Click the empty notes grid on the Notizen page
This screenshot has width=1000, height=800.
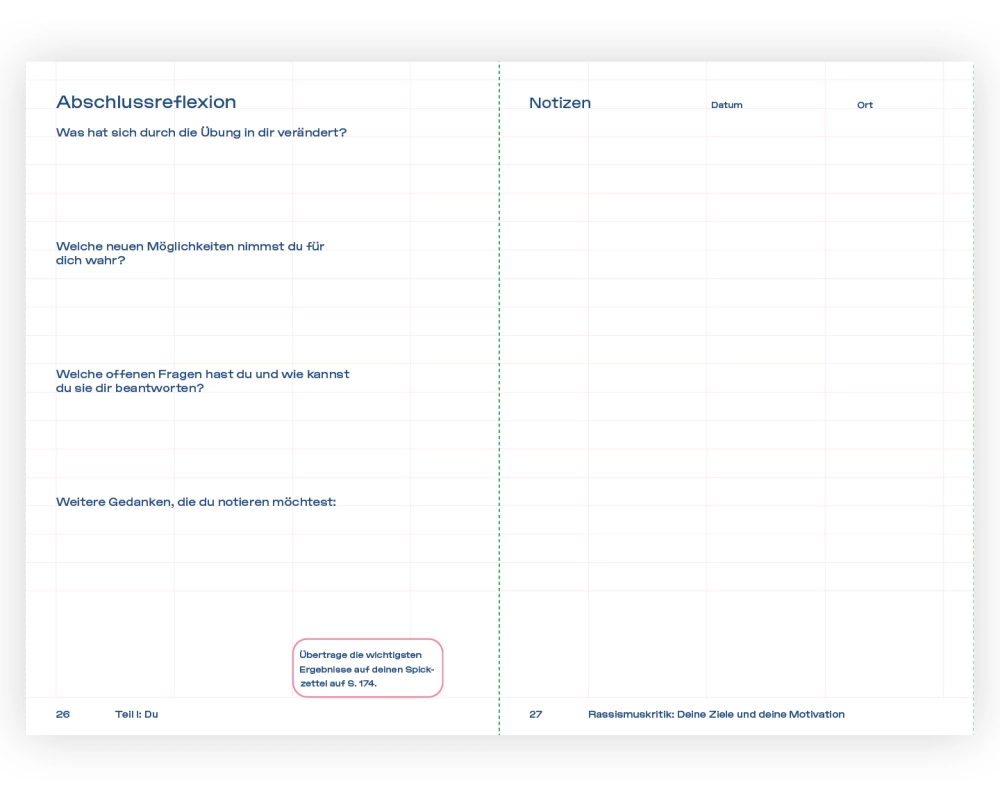tap(735, 400)
